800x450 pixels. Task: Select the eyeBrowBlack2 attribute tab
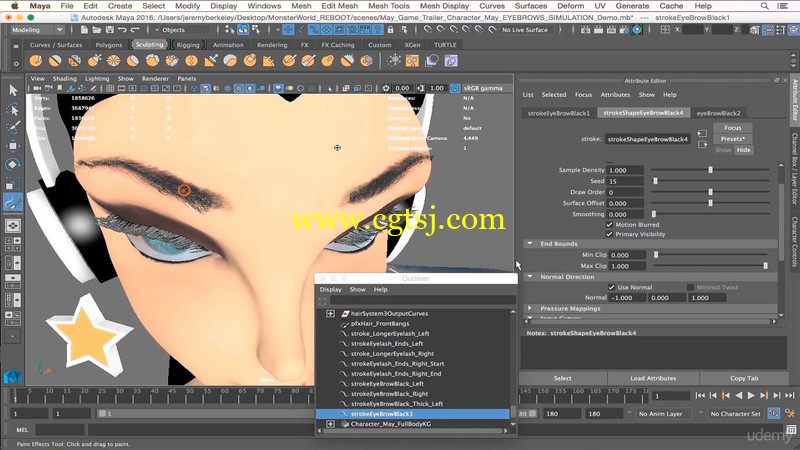click(x=718, y=113)
